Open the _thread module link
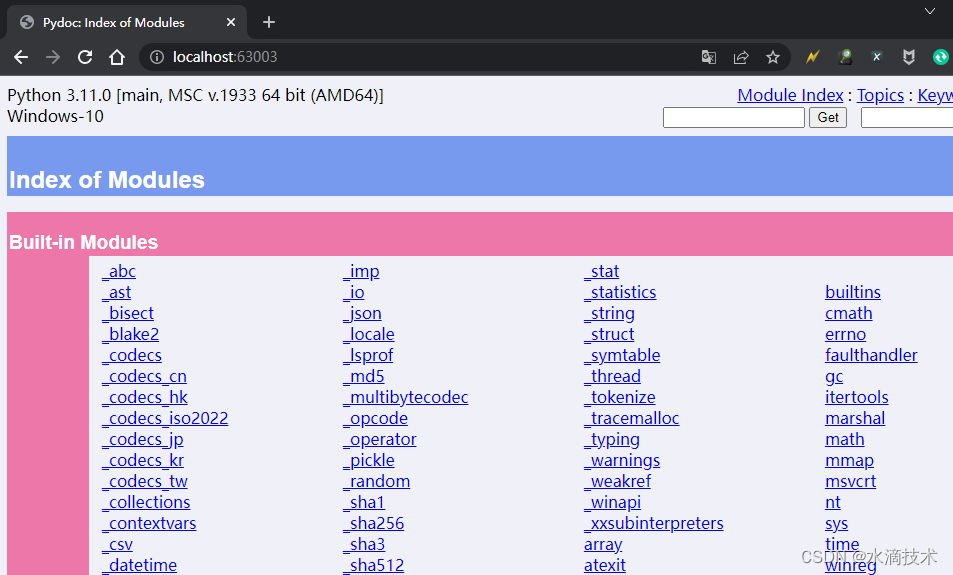 (612, 376)
